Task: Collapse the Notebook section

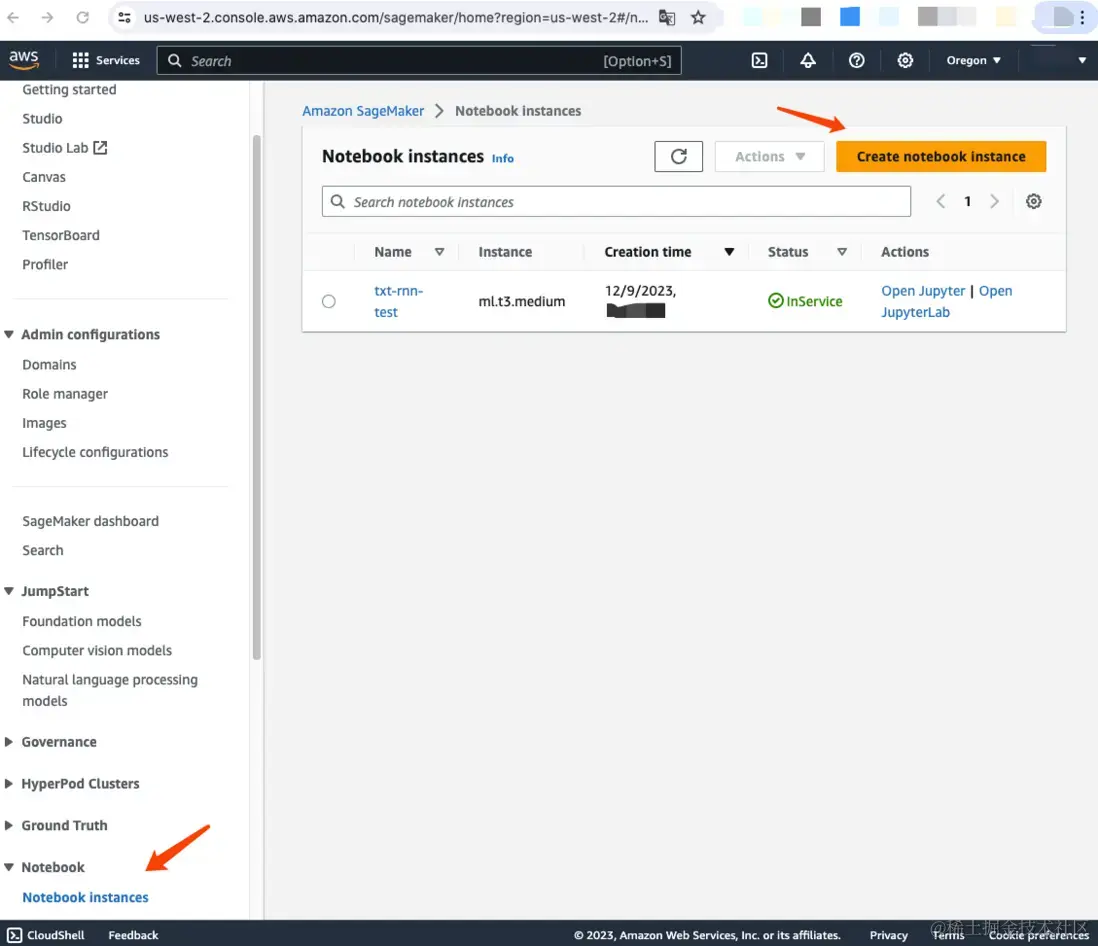Action: (9, 867)
